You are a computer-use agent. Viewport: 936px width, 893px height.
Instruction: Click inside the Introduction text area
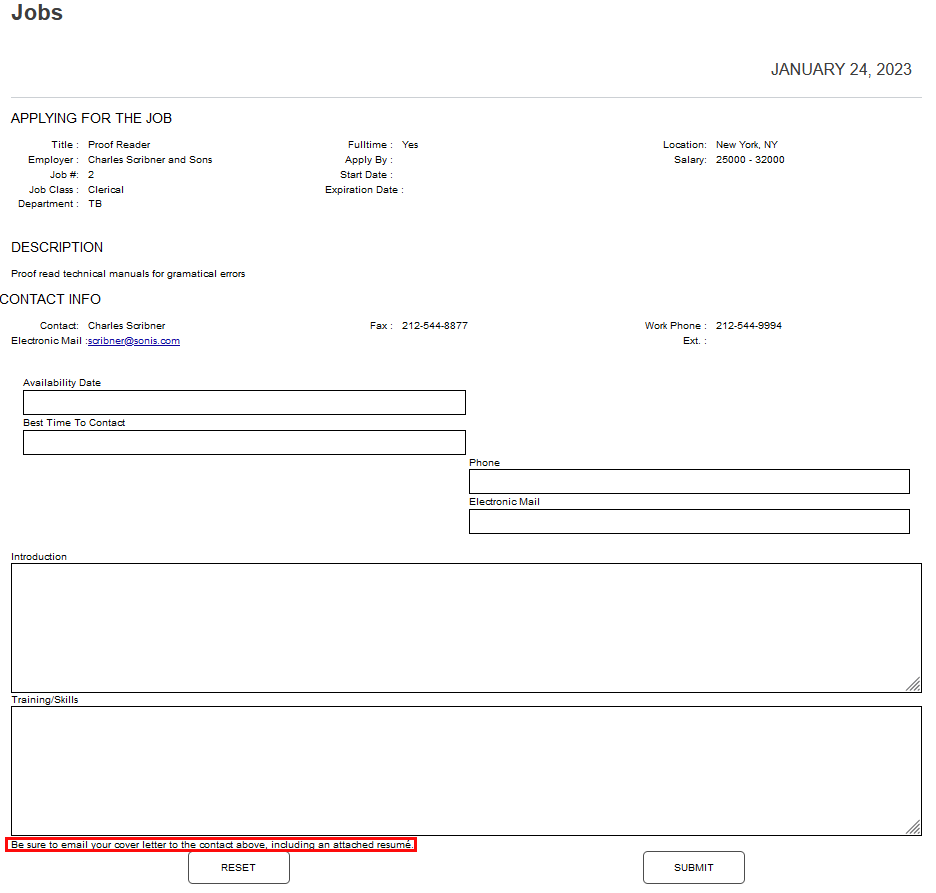465,625
